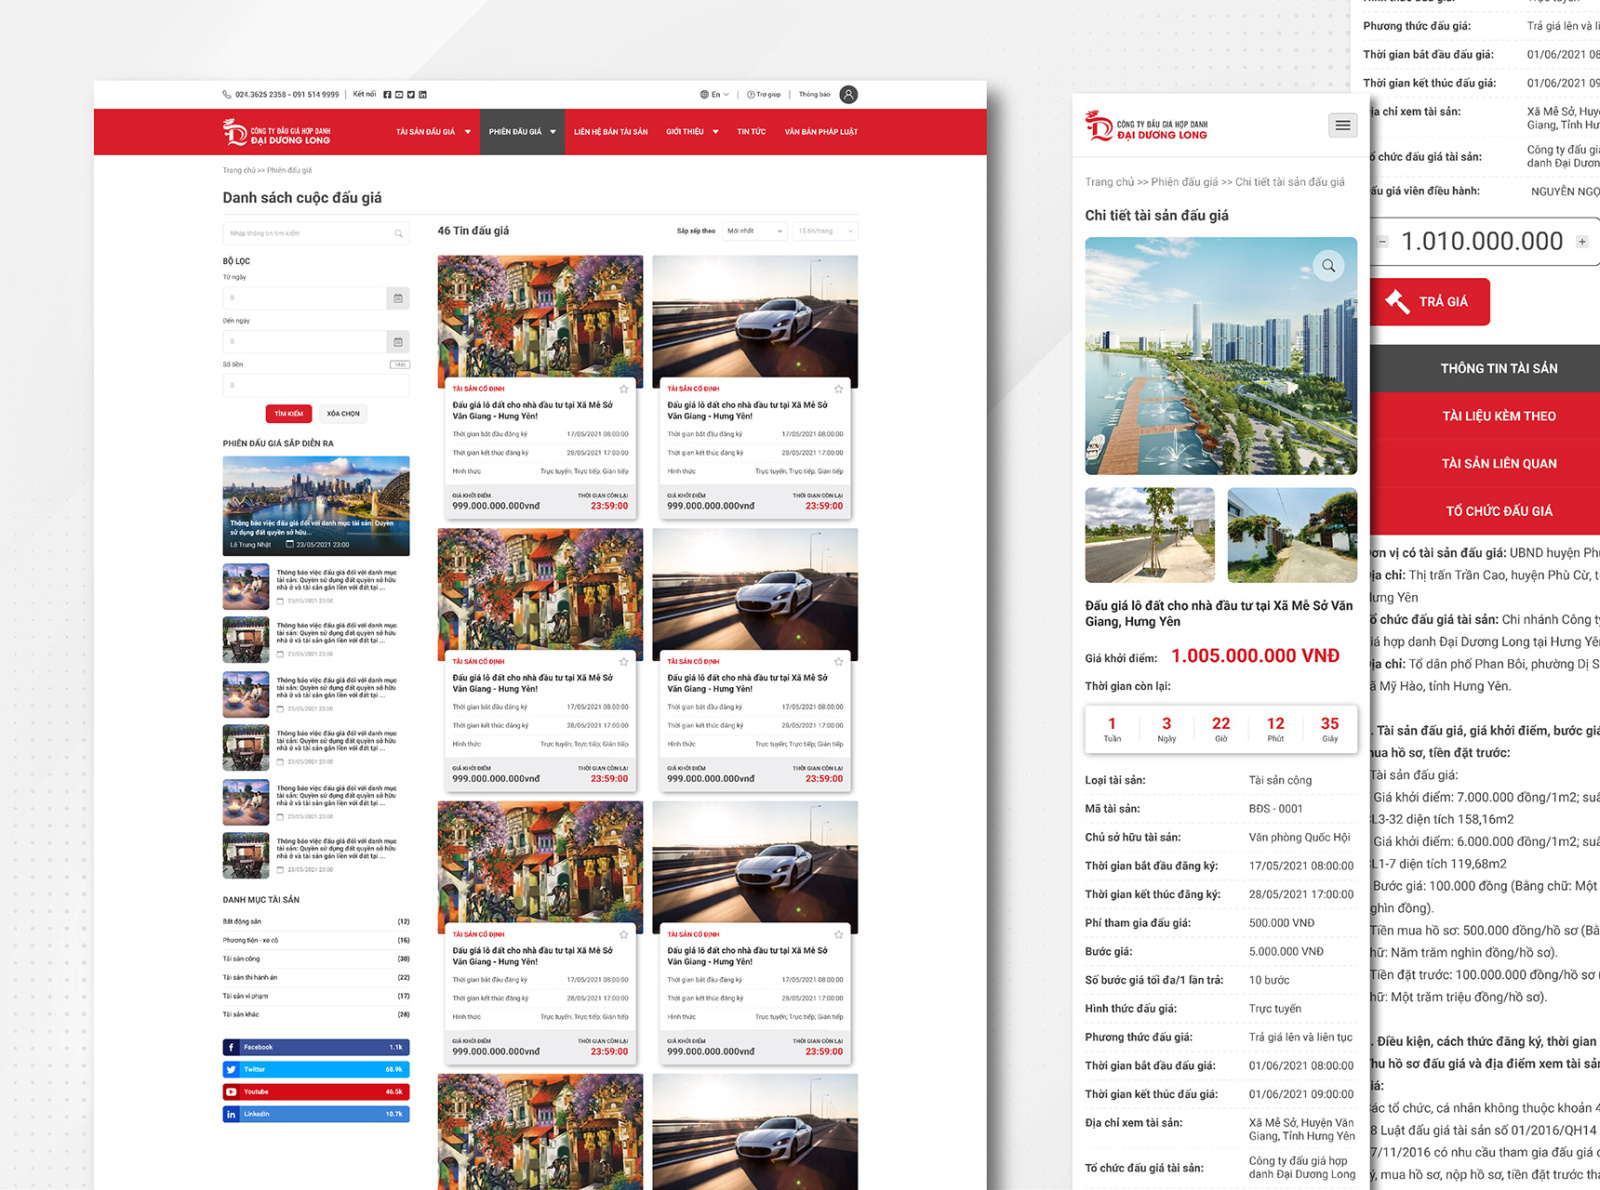Star the second-row painting auction card
The image size is (1600, 1190).
tap(624, 662)
